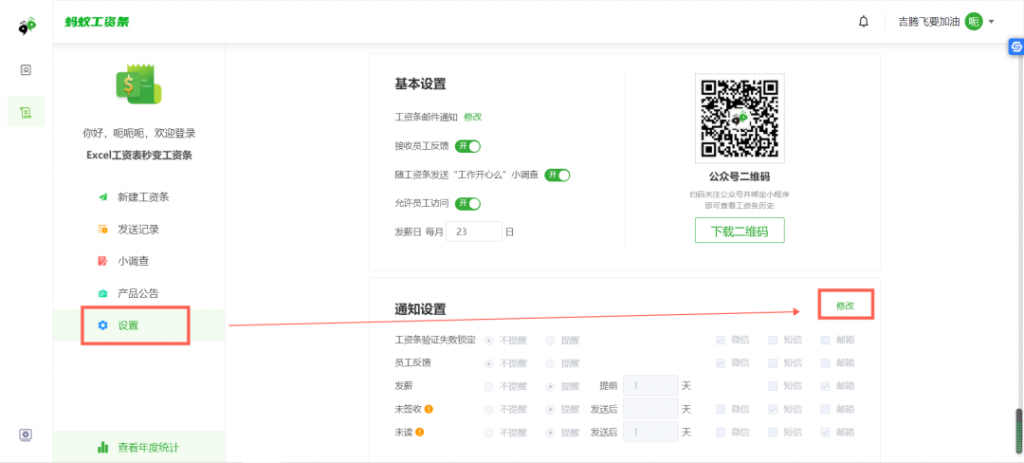Click the orange info icon beside 未读
This screenshot has width=1024, height=463.
click(420, 432)
